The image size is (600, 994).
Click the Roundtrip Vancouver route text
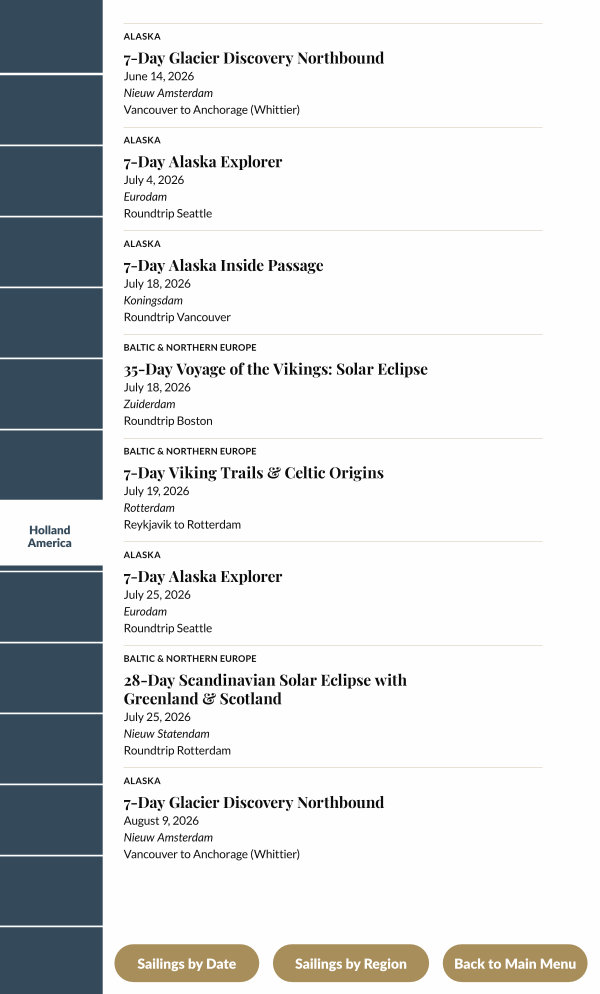click(x=177, y=317)
